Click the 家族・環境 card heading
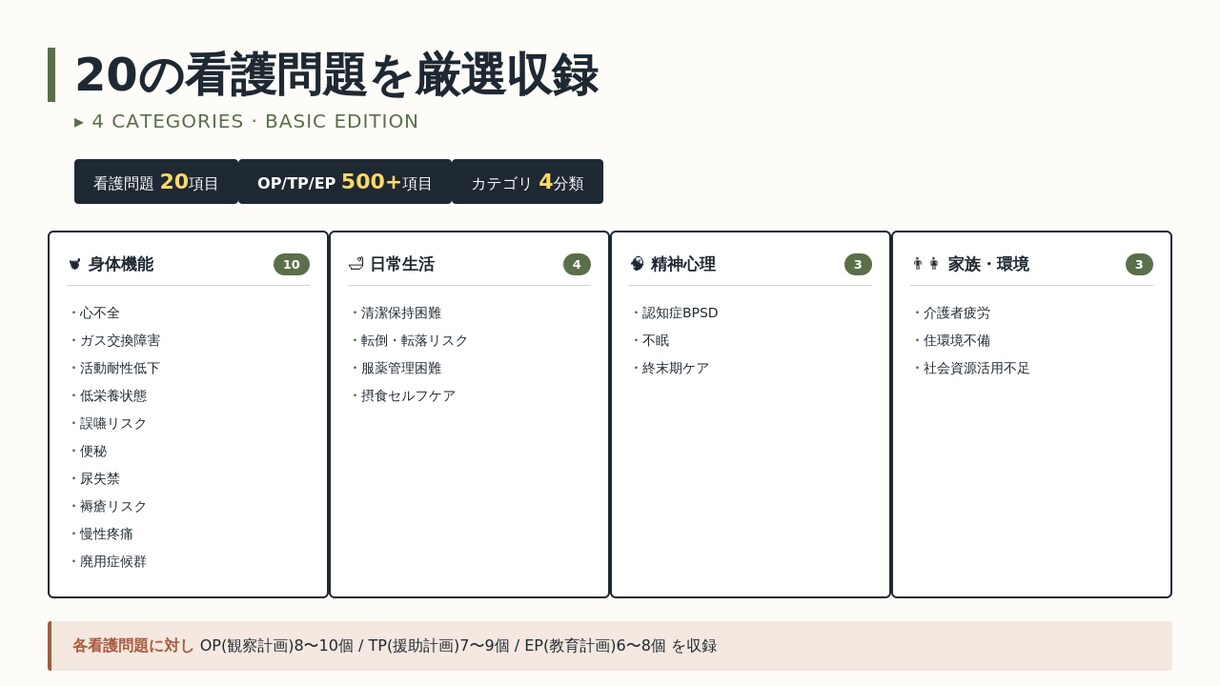Screen dimensions: 1220x686 point(988,264)
